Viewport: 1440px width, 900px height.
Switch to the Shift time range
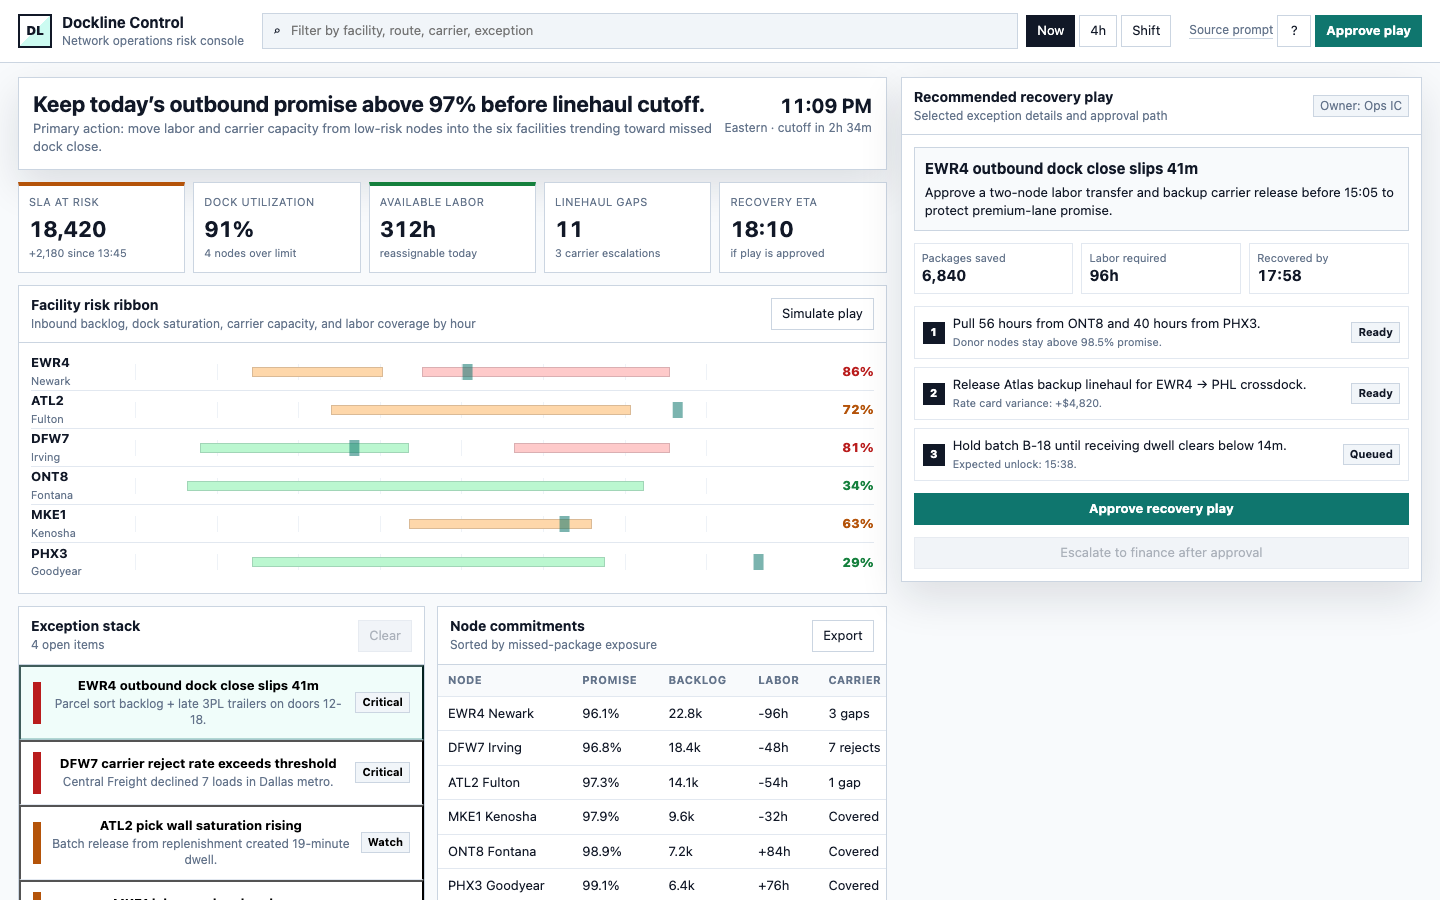1146,31
